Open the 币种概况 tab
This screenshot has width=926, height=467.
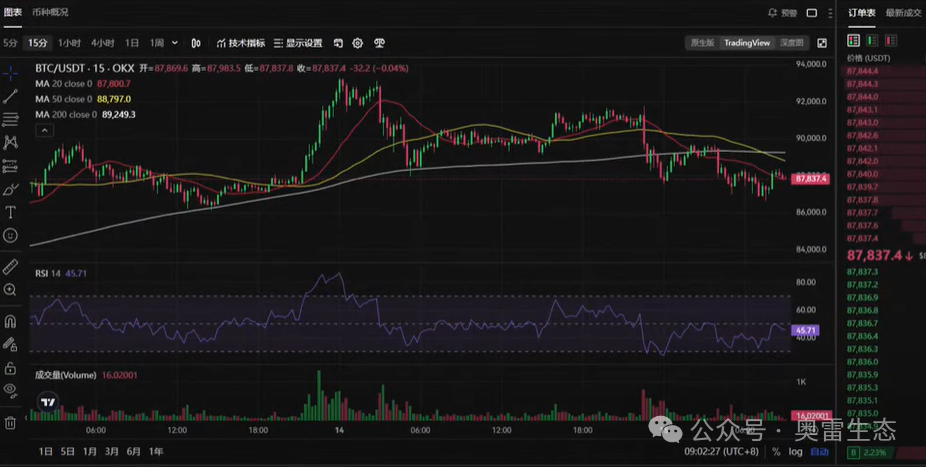pos(50,12)
